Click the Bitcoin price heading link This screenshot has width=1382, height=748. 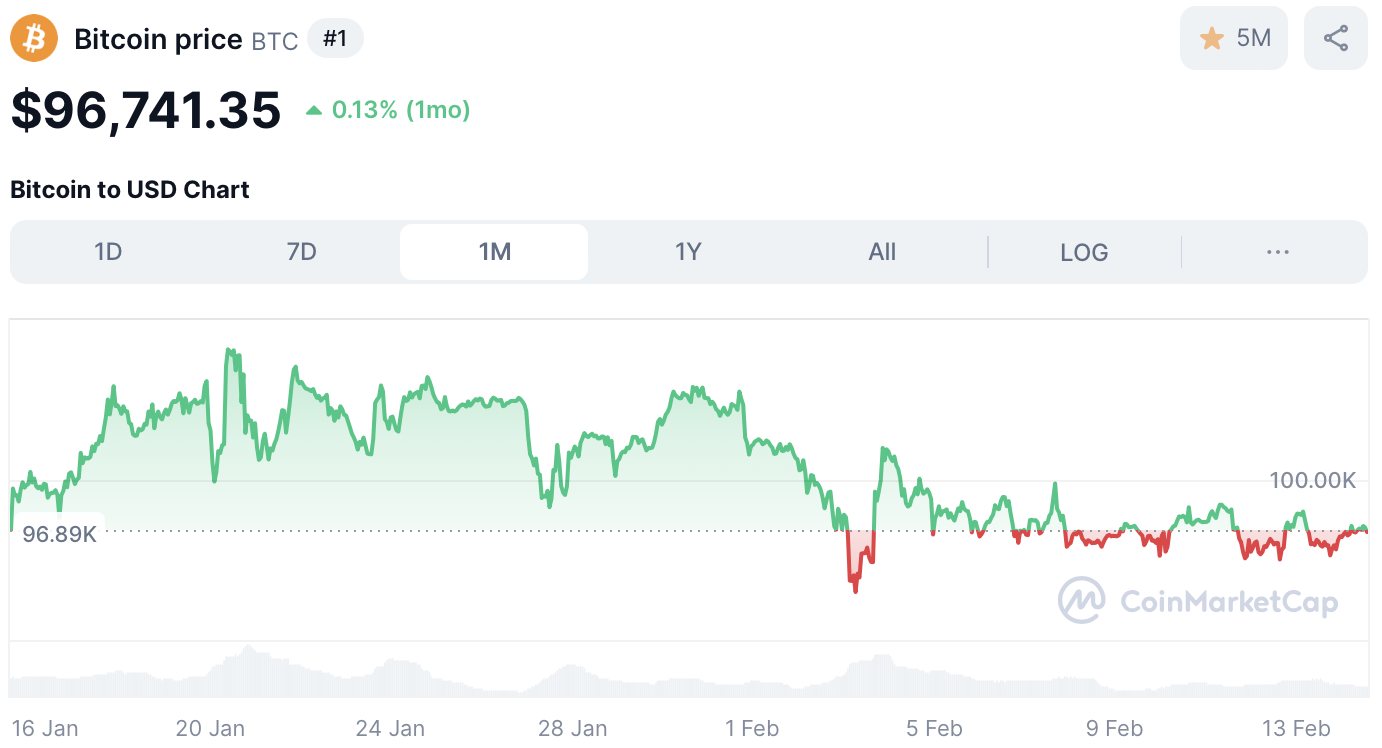[156, 38]
